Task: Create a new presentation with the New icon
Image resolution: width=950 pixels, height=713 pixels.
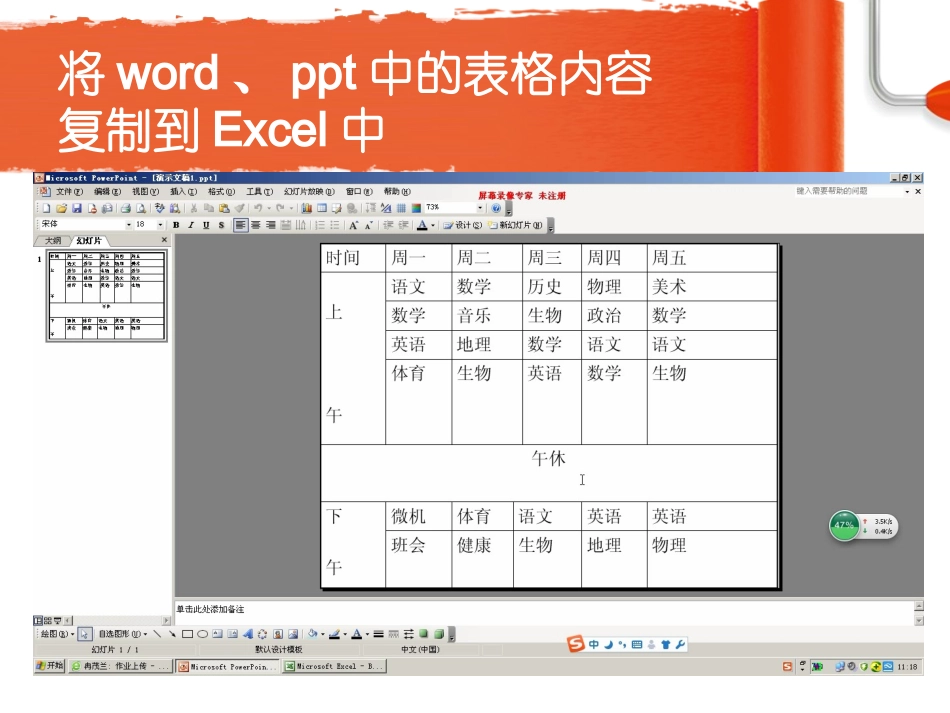Action: click(47, 208)
